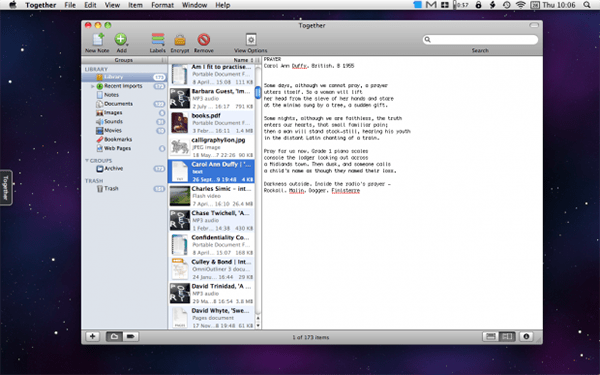Click the list scroll down arrow

click(258, 326)
